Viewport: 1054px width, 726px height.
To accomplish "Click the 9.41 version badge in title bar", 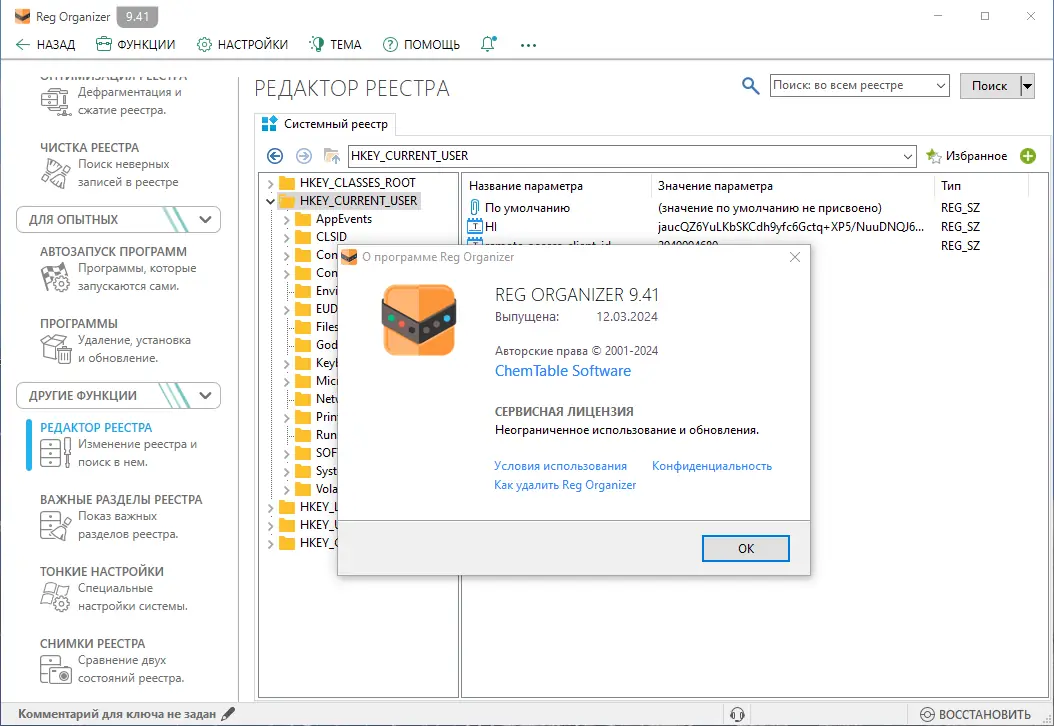I will [137, 17].
